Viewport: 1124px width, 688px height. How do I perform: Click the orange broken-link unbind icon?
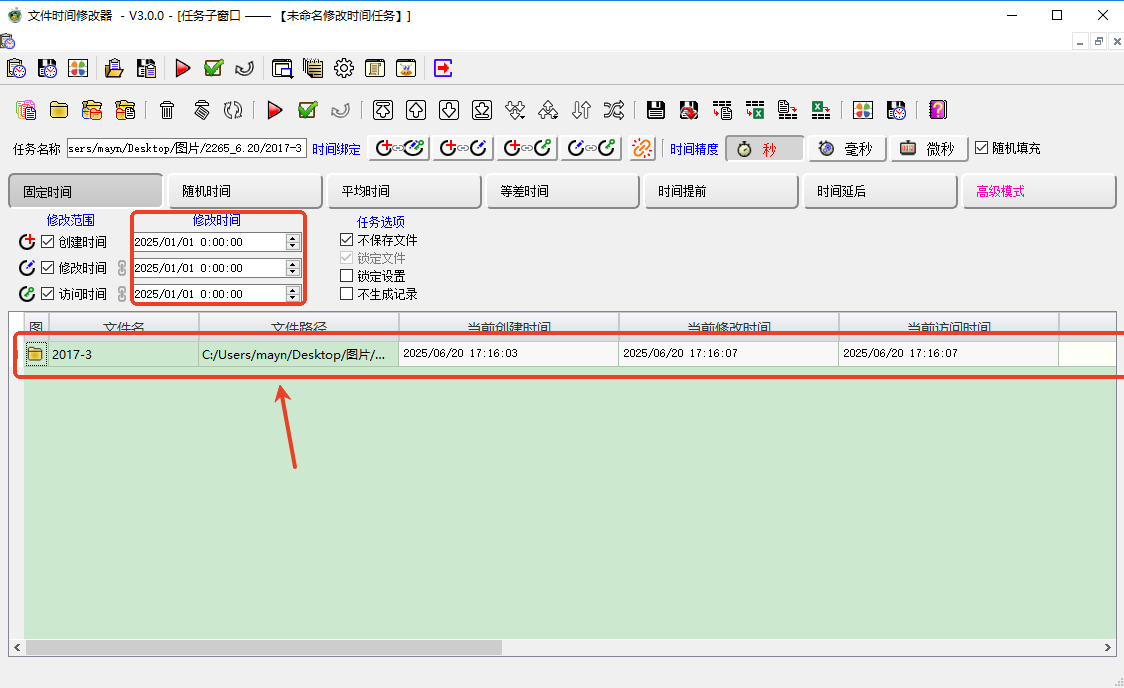(x=642, y=148)
